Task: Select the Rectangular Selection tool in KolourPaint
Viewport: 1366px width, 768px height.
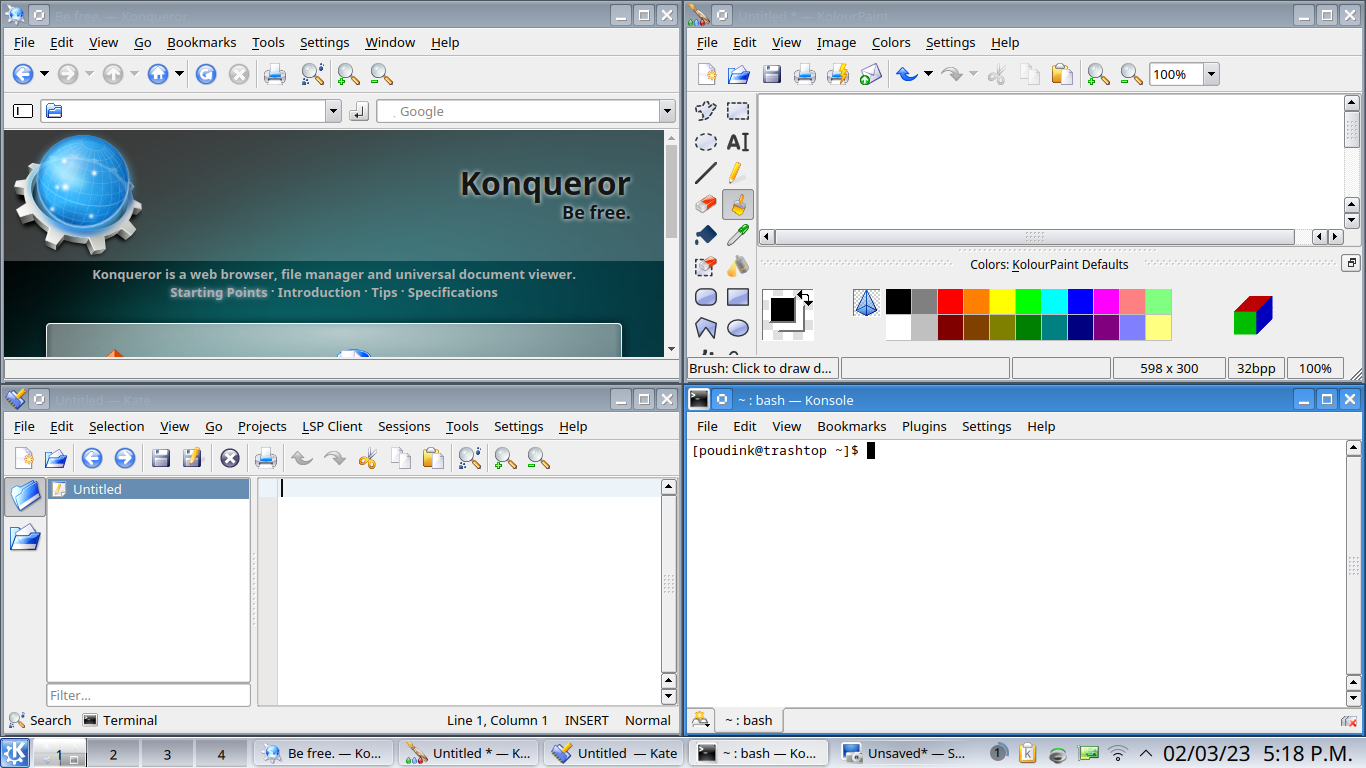Action: [738, 111]
